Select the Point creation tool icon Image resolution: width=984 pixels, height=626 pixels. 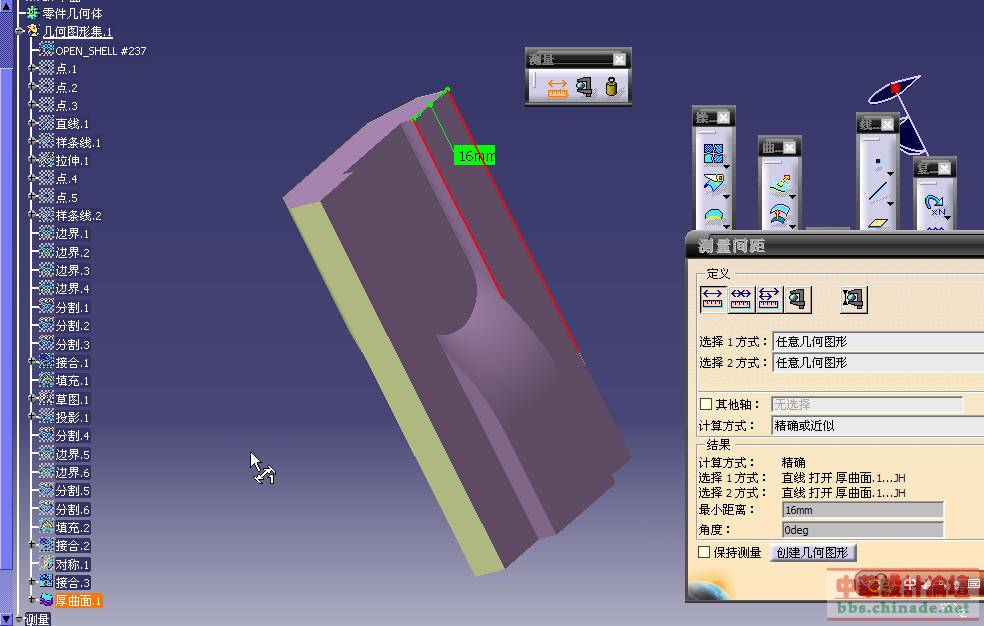[877, 161]
